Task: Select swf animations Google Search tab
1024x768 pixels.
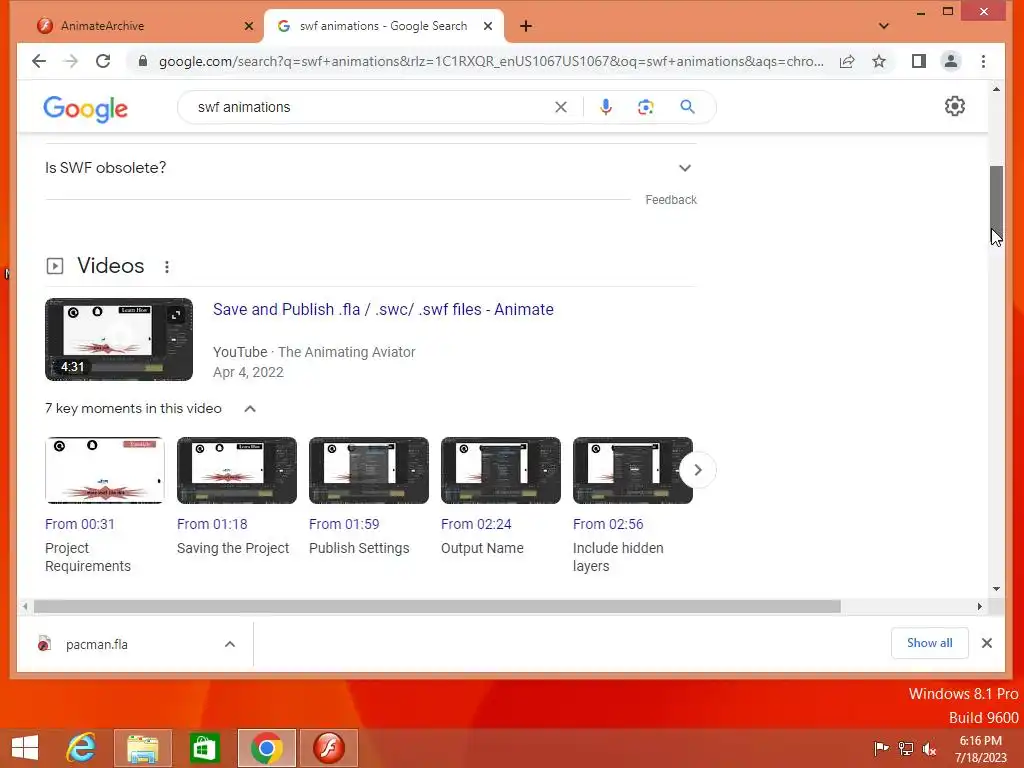Action: (384, 26)
